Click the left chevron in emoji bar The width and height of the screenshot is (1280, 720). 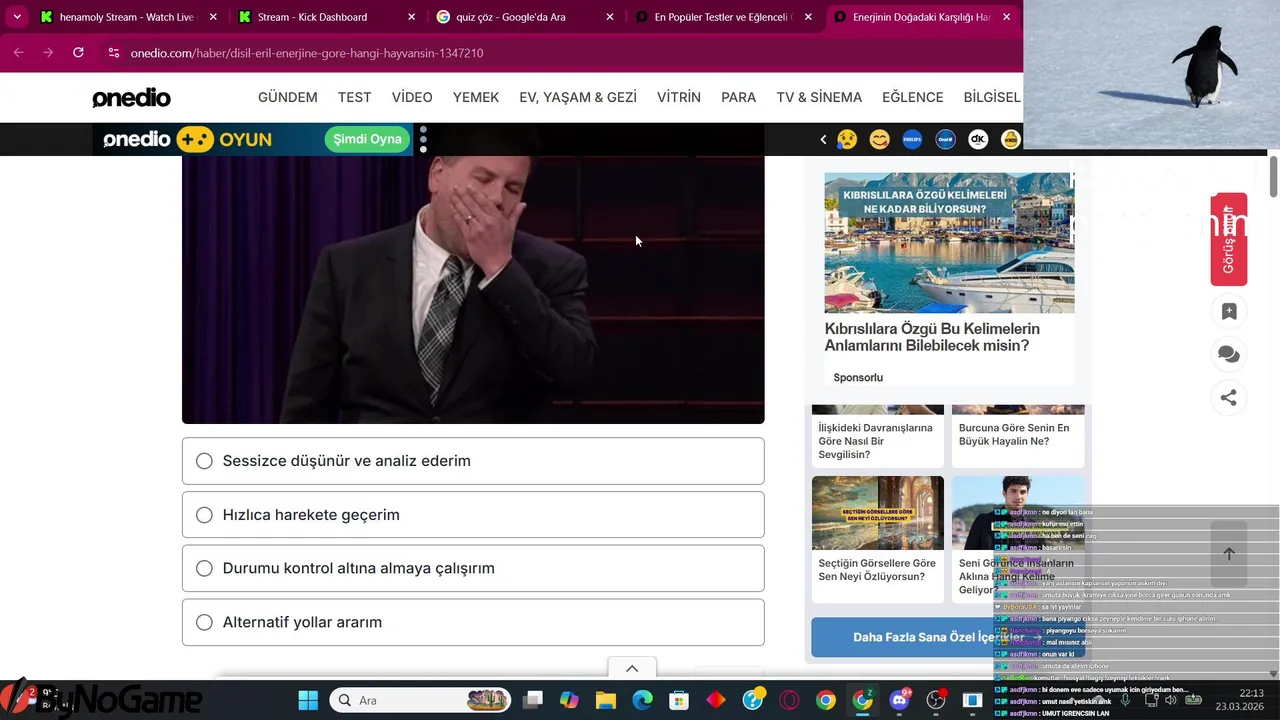click(x=823, y=139)
